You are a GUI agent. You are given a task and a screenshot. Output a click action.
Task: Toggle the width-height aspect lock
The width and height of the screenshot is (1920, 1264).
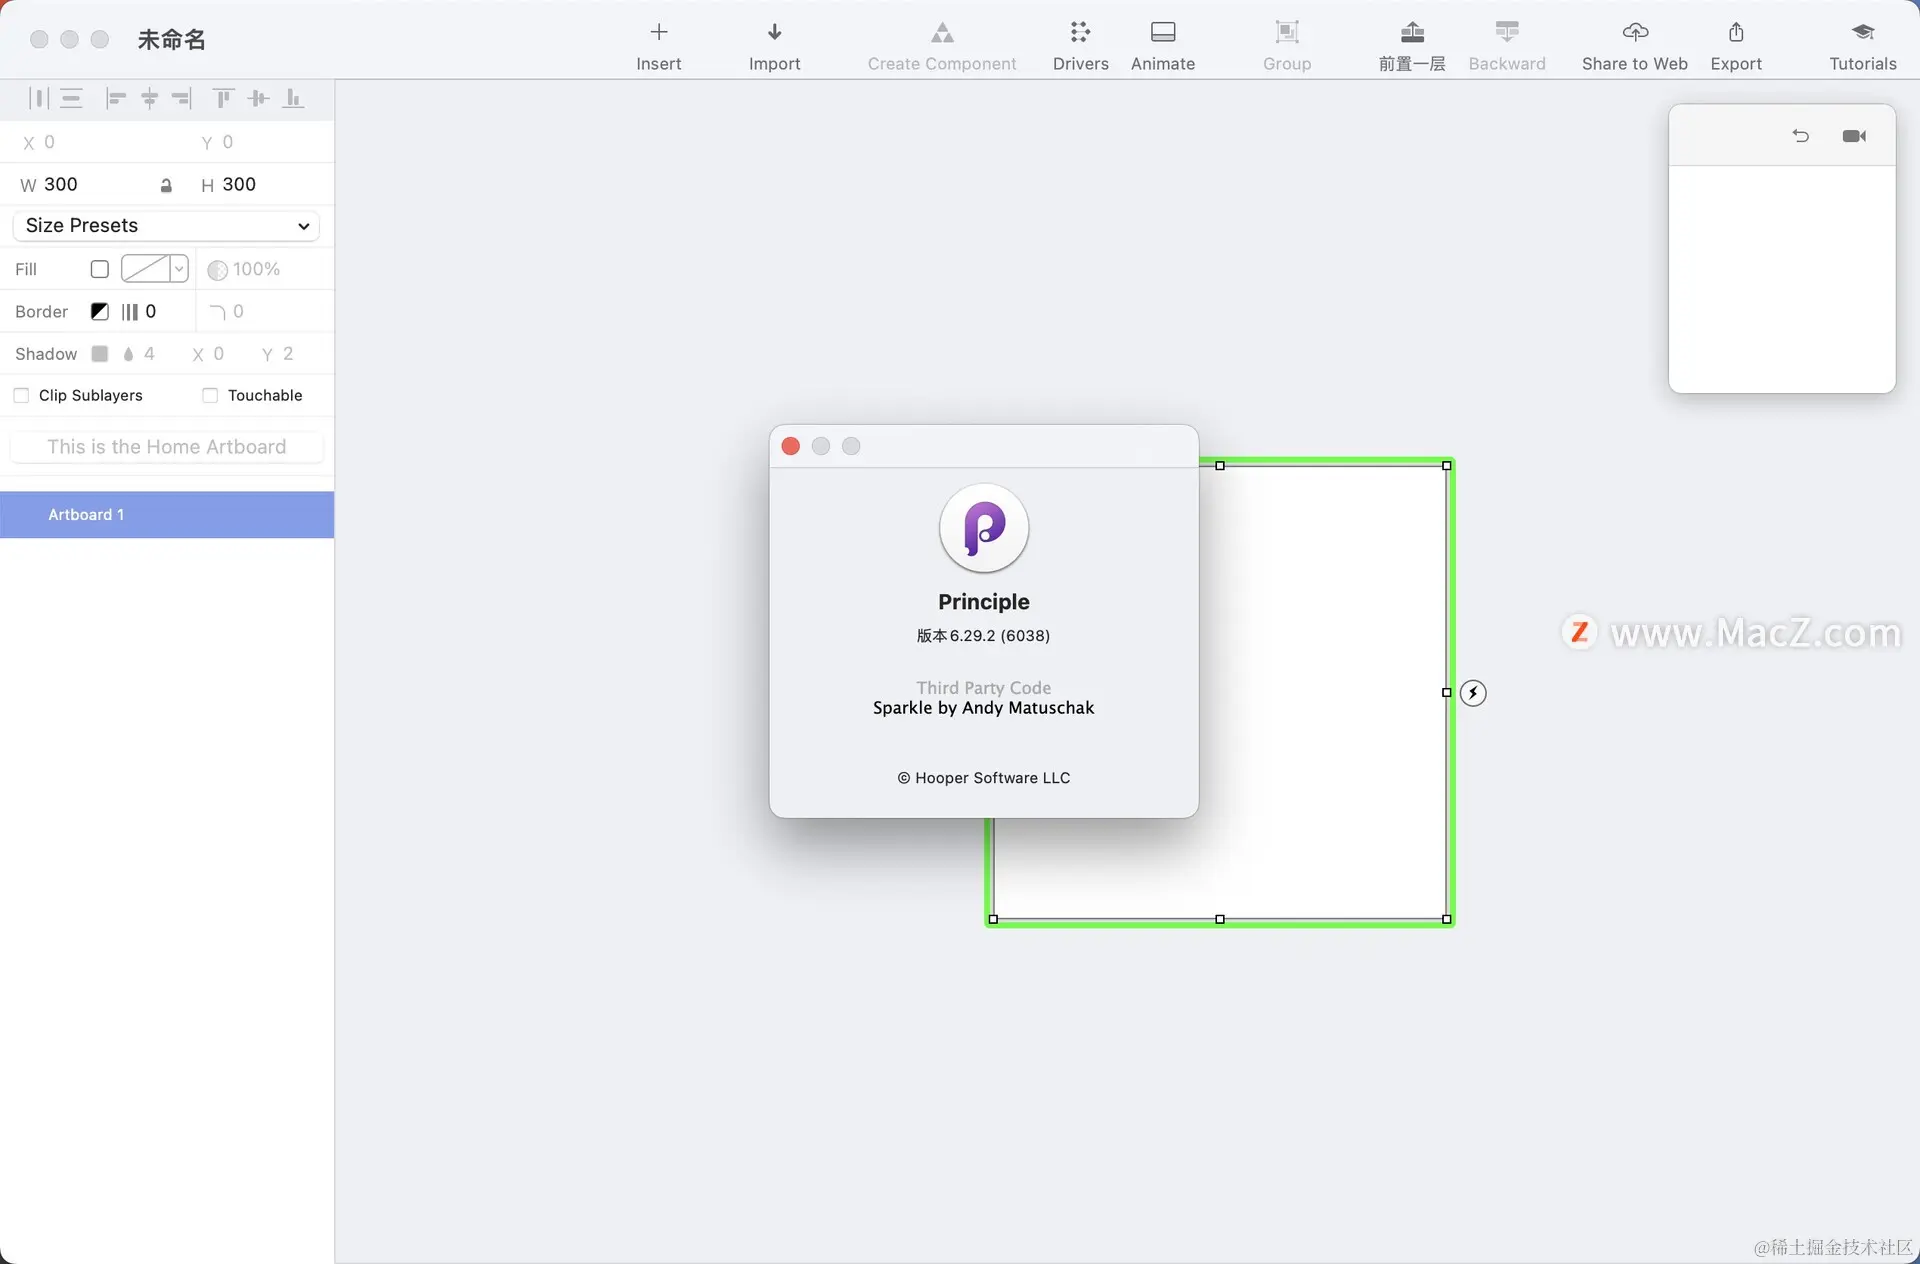coord(166,186)
